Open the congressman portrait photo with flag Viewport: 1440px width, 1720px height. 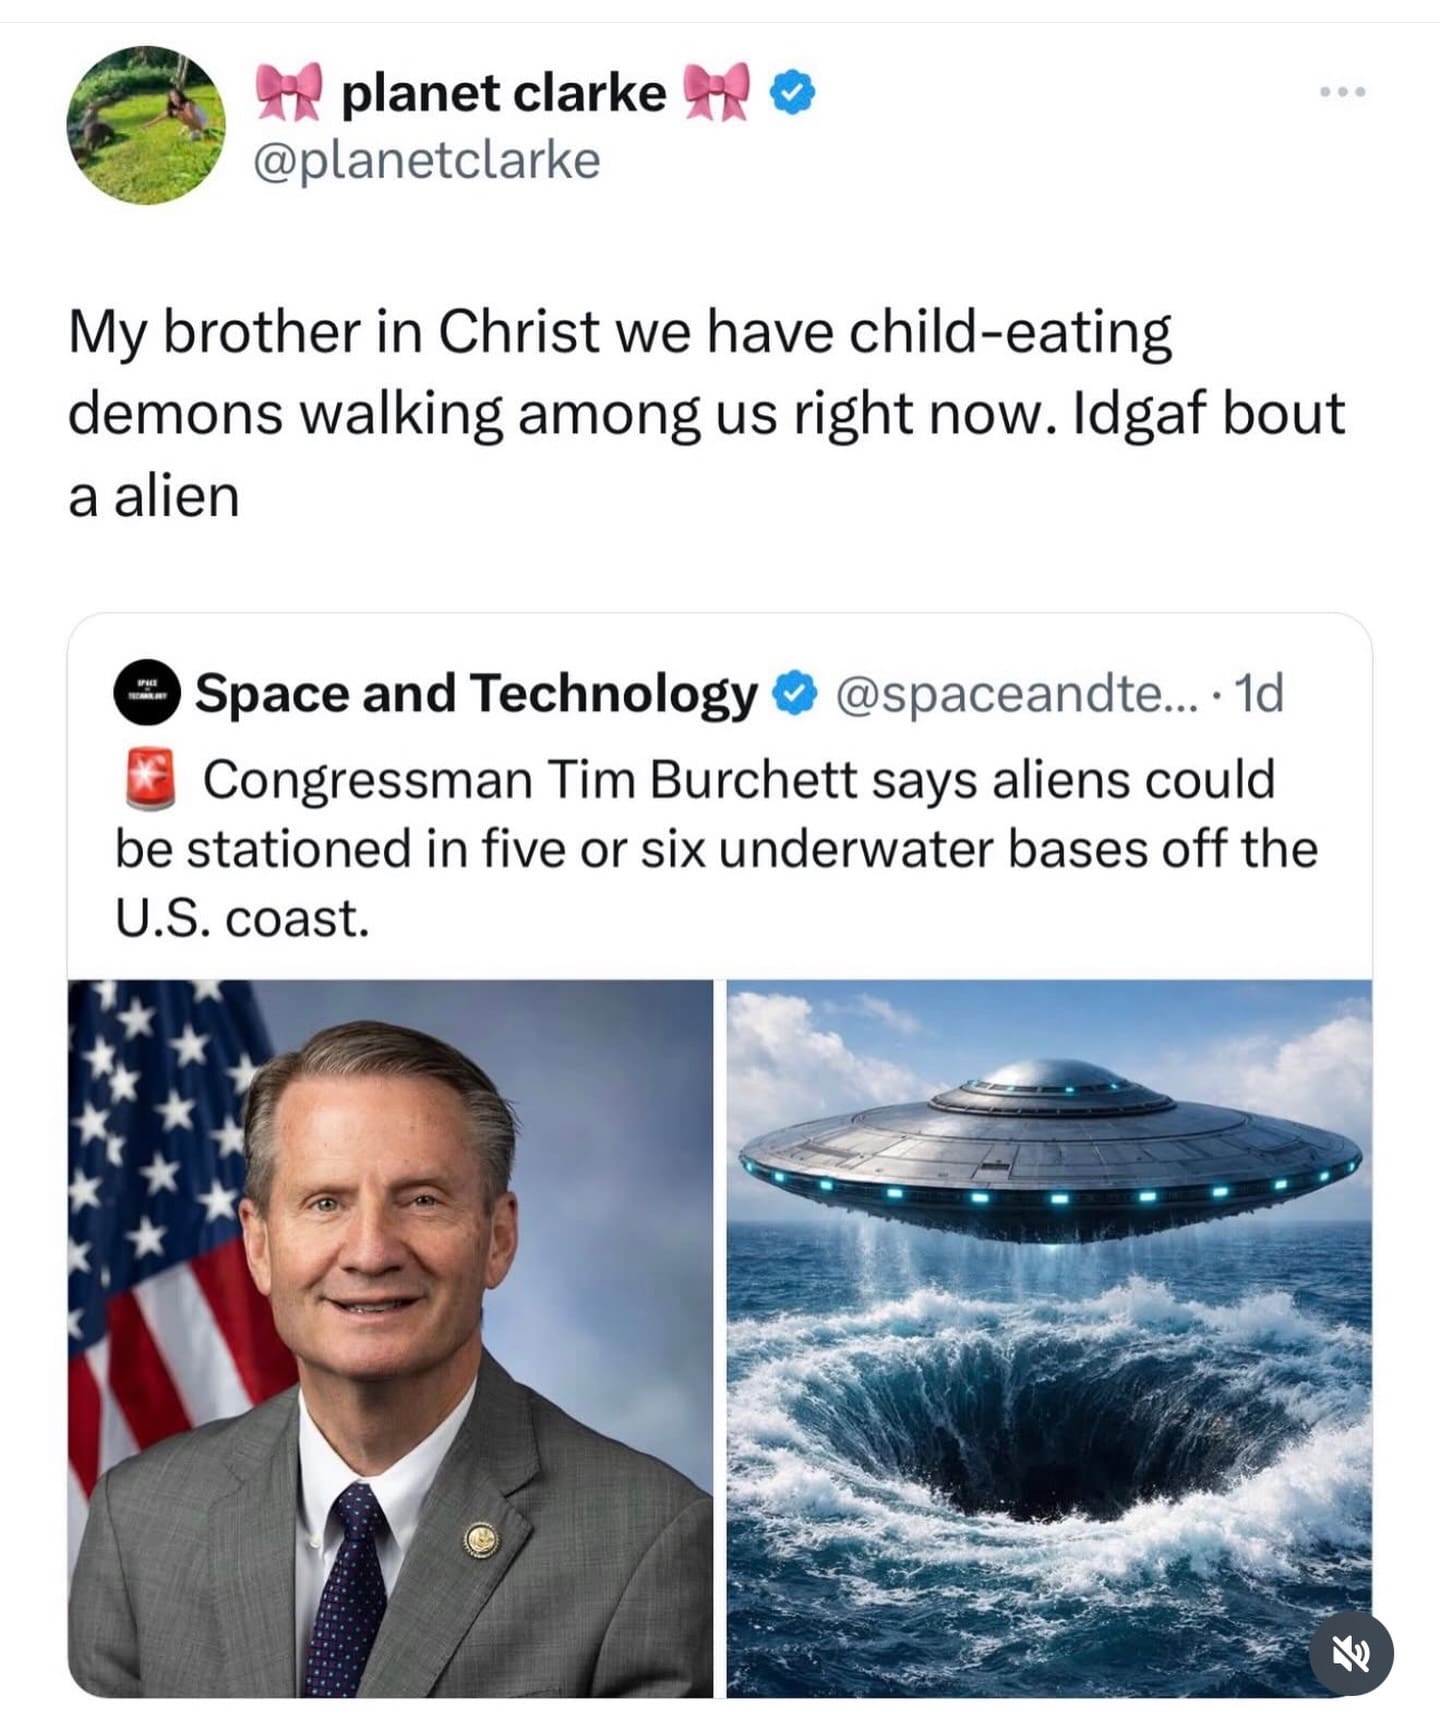click(390, 1338)
